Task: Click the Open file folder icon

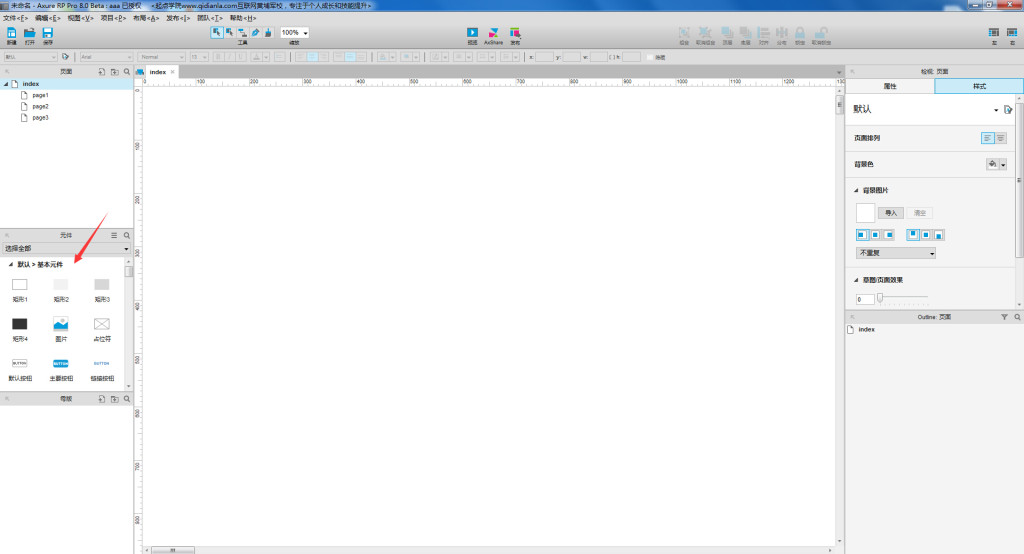Action: 29,33
